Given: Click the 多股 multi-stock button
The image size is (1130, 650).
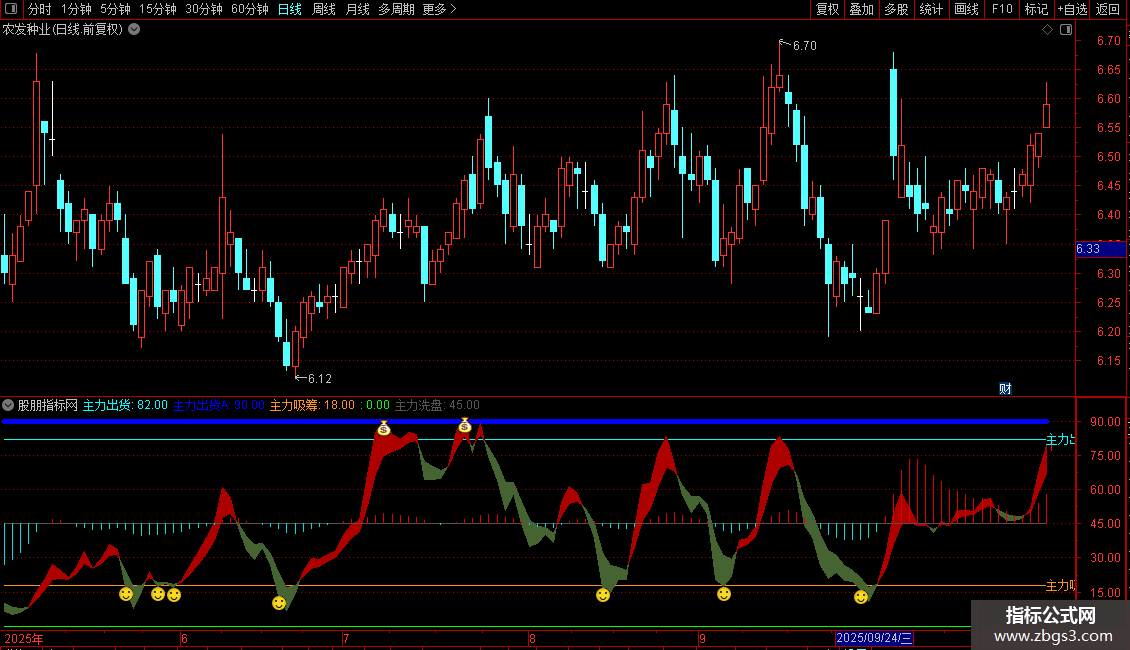Looking at the screenshot, I should tap(897, 9).
